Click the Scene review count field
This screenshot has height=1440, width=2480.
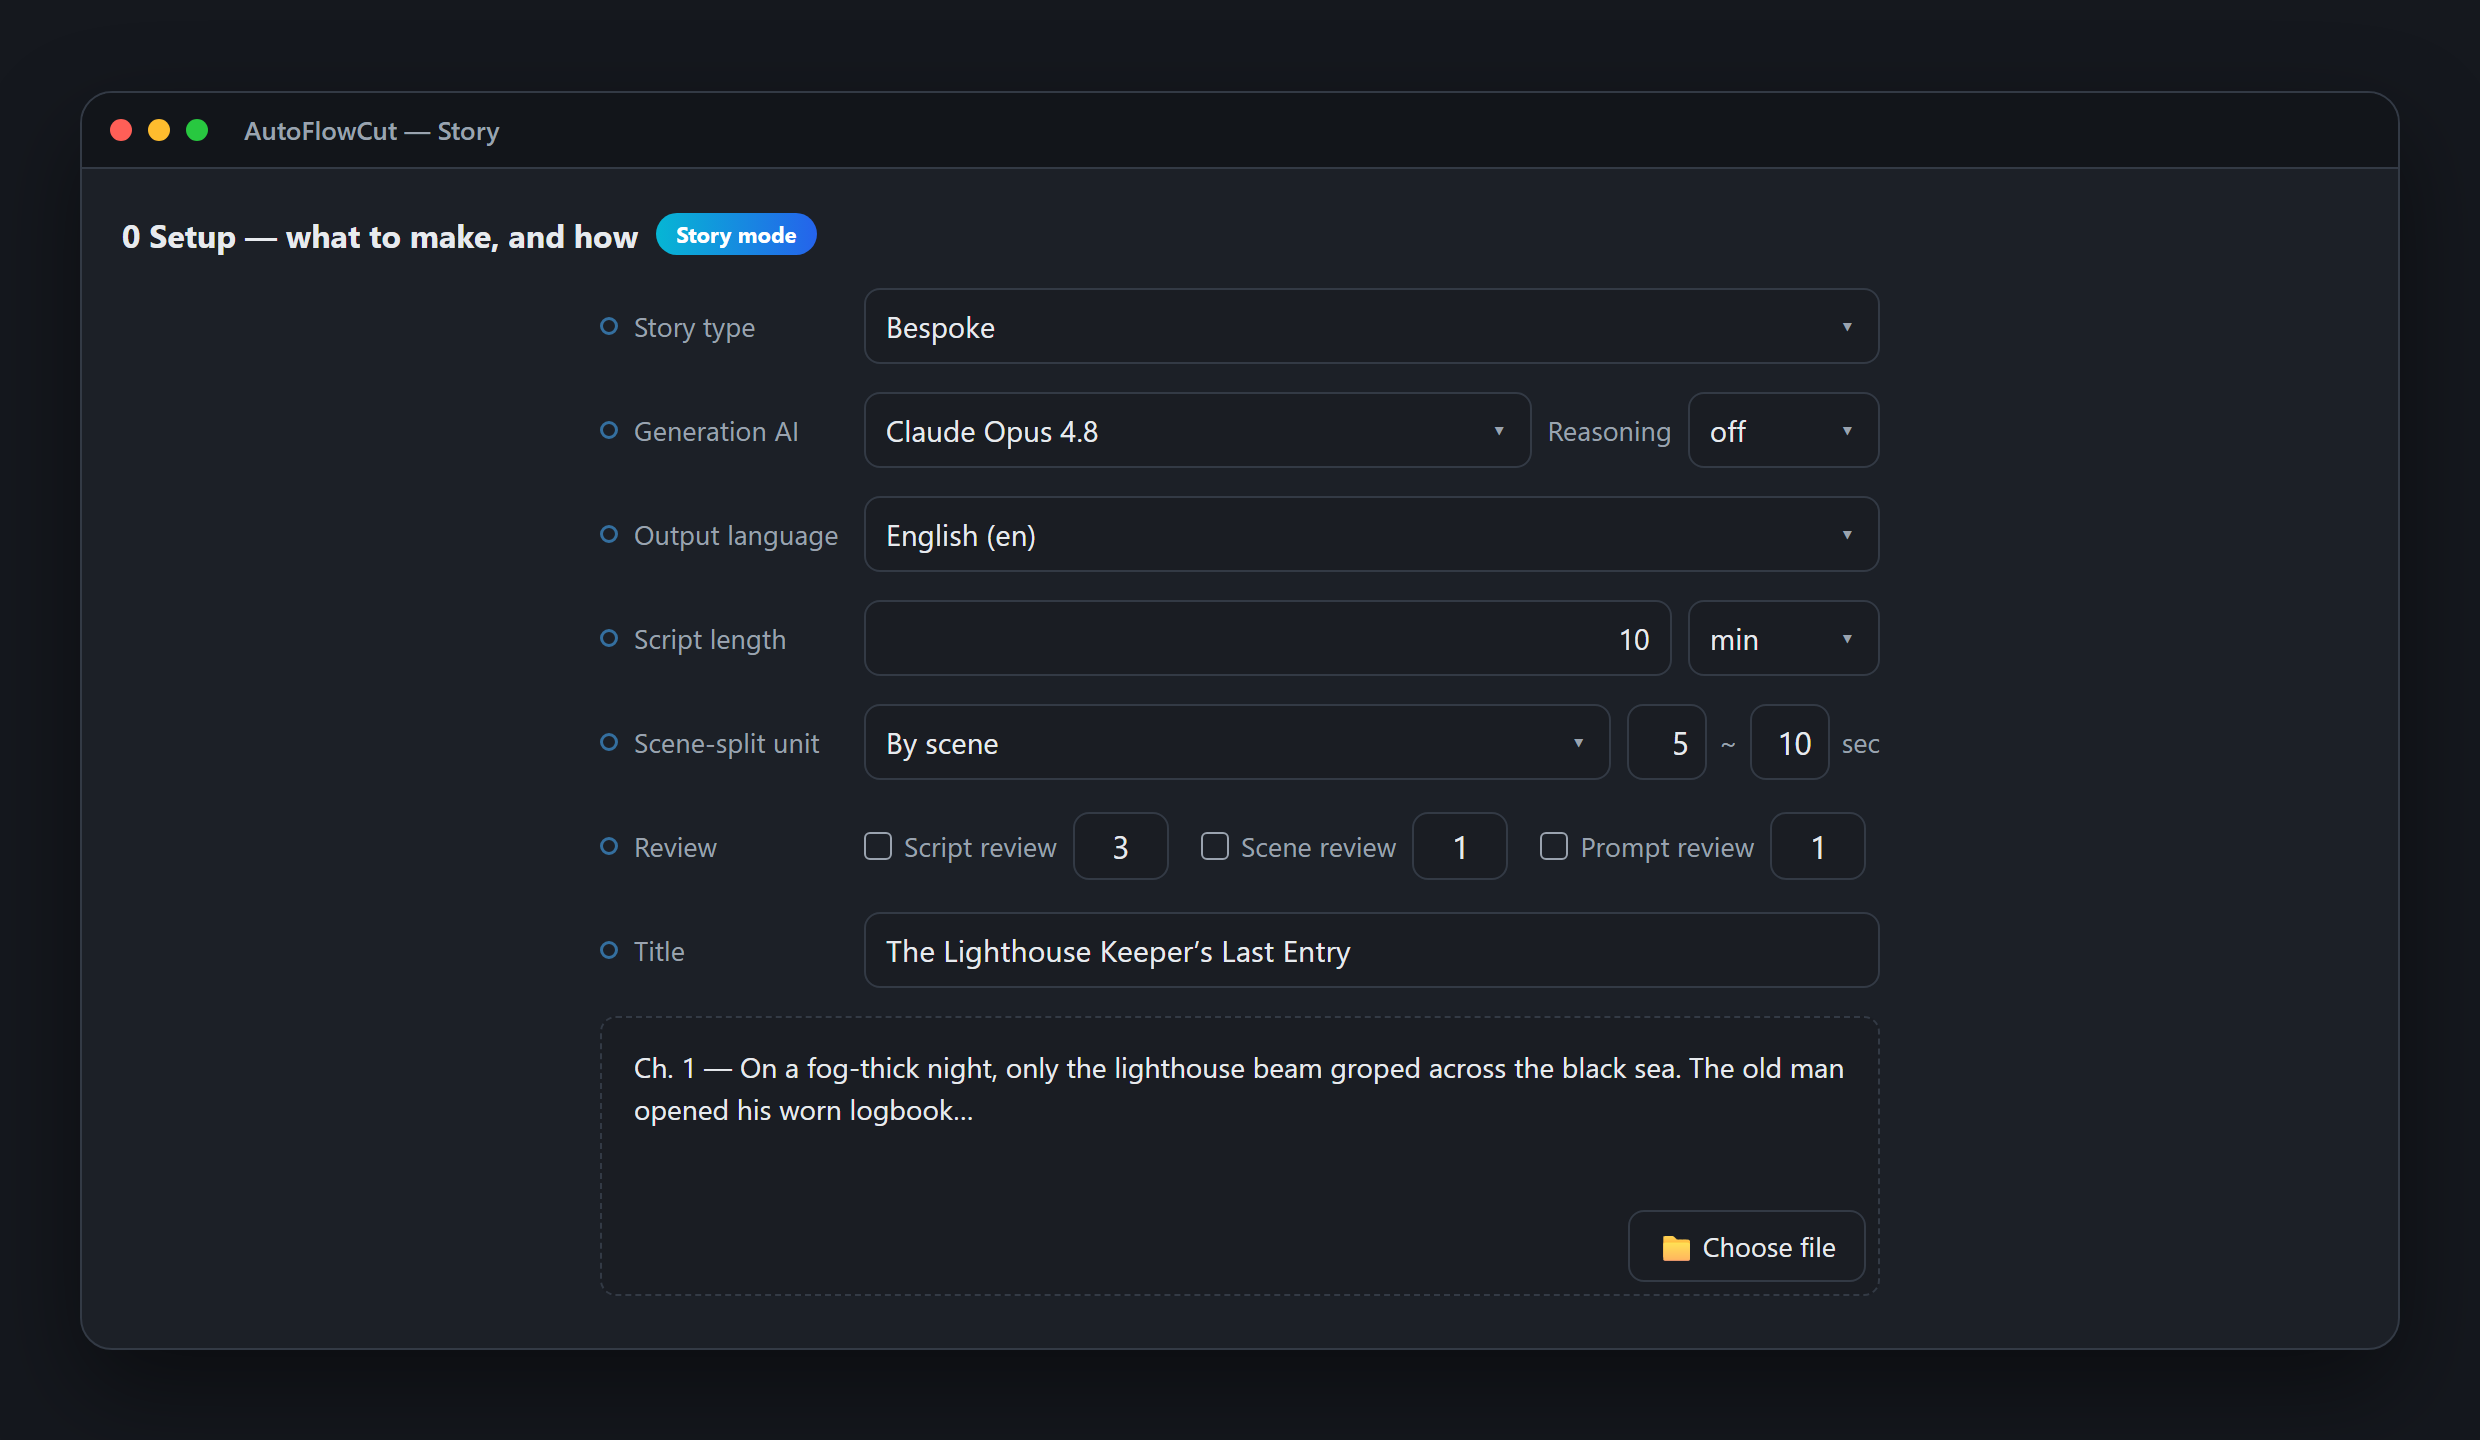1460,846
